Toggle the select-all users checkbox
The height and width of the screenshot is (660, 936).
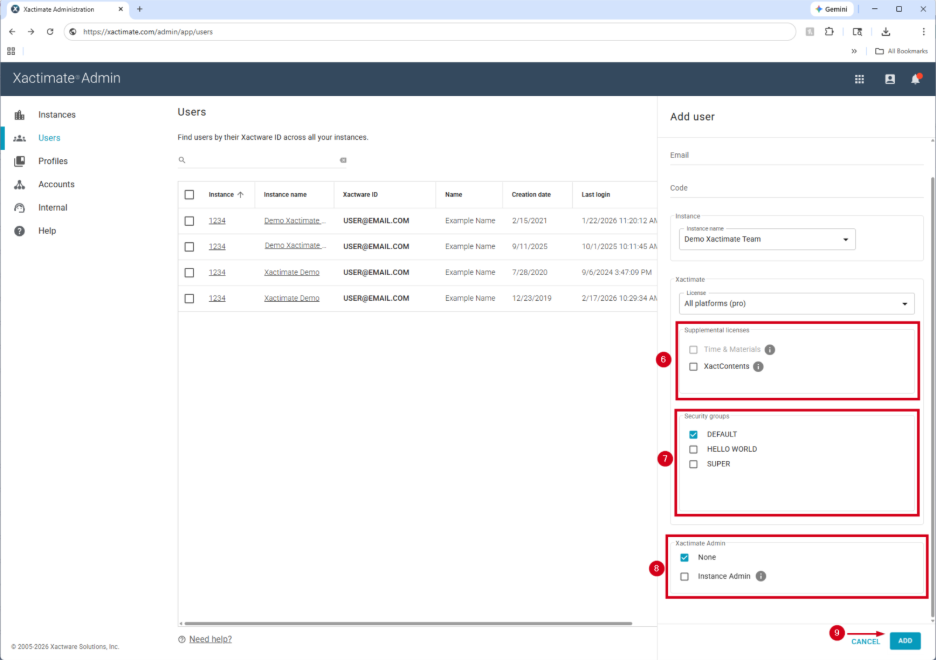pos(189,195)
